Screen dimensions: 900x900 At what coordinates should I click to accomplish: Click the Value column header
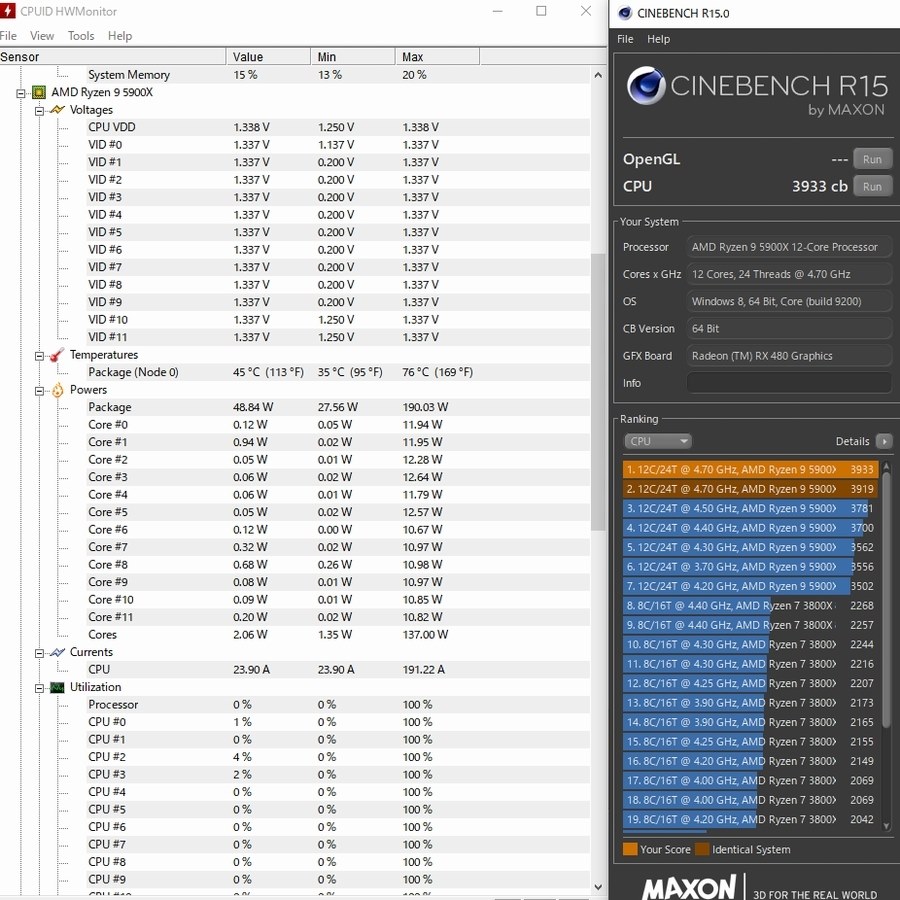(x=268, y=57)
